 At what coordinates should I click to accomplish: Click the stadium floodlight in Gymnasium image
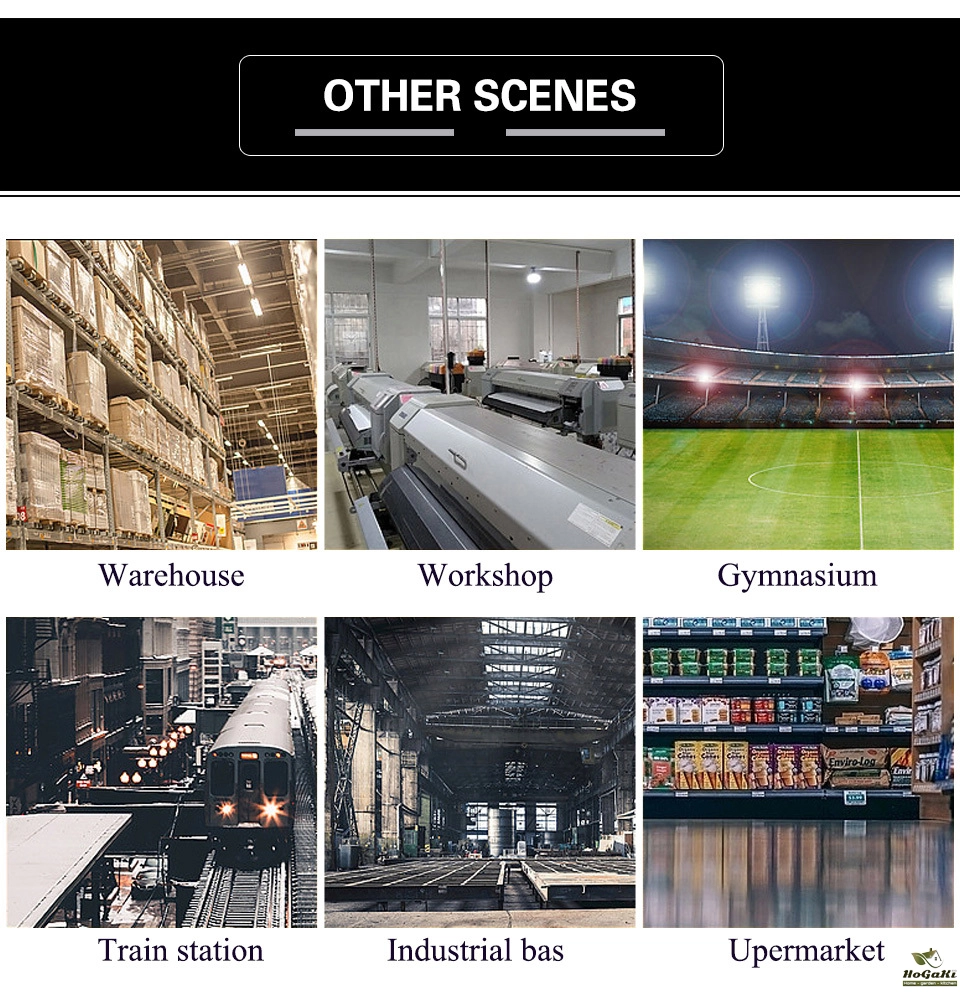tap(762, 292)
